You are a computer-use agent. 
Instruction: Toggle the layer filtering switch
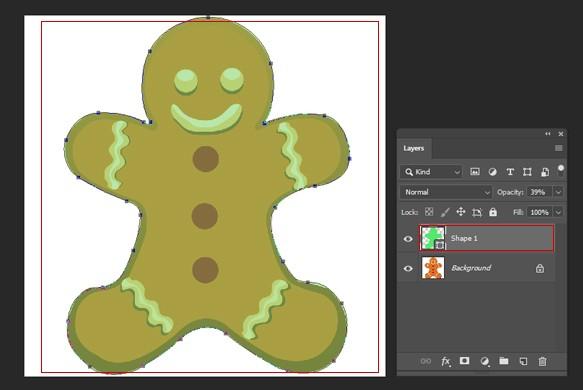coord(561,170)
